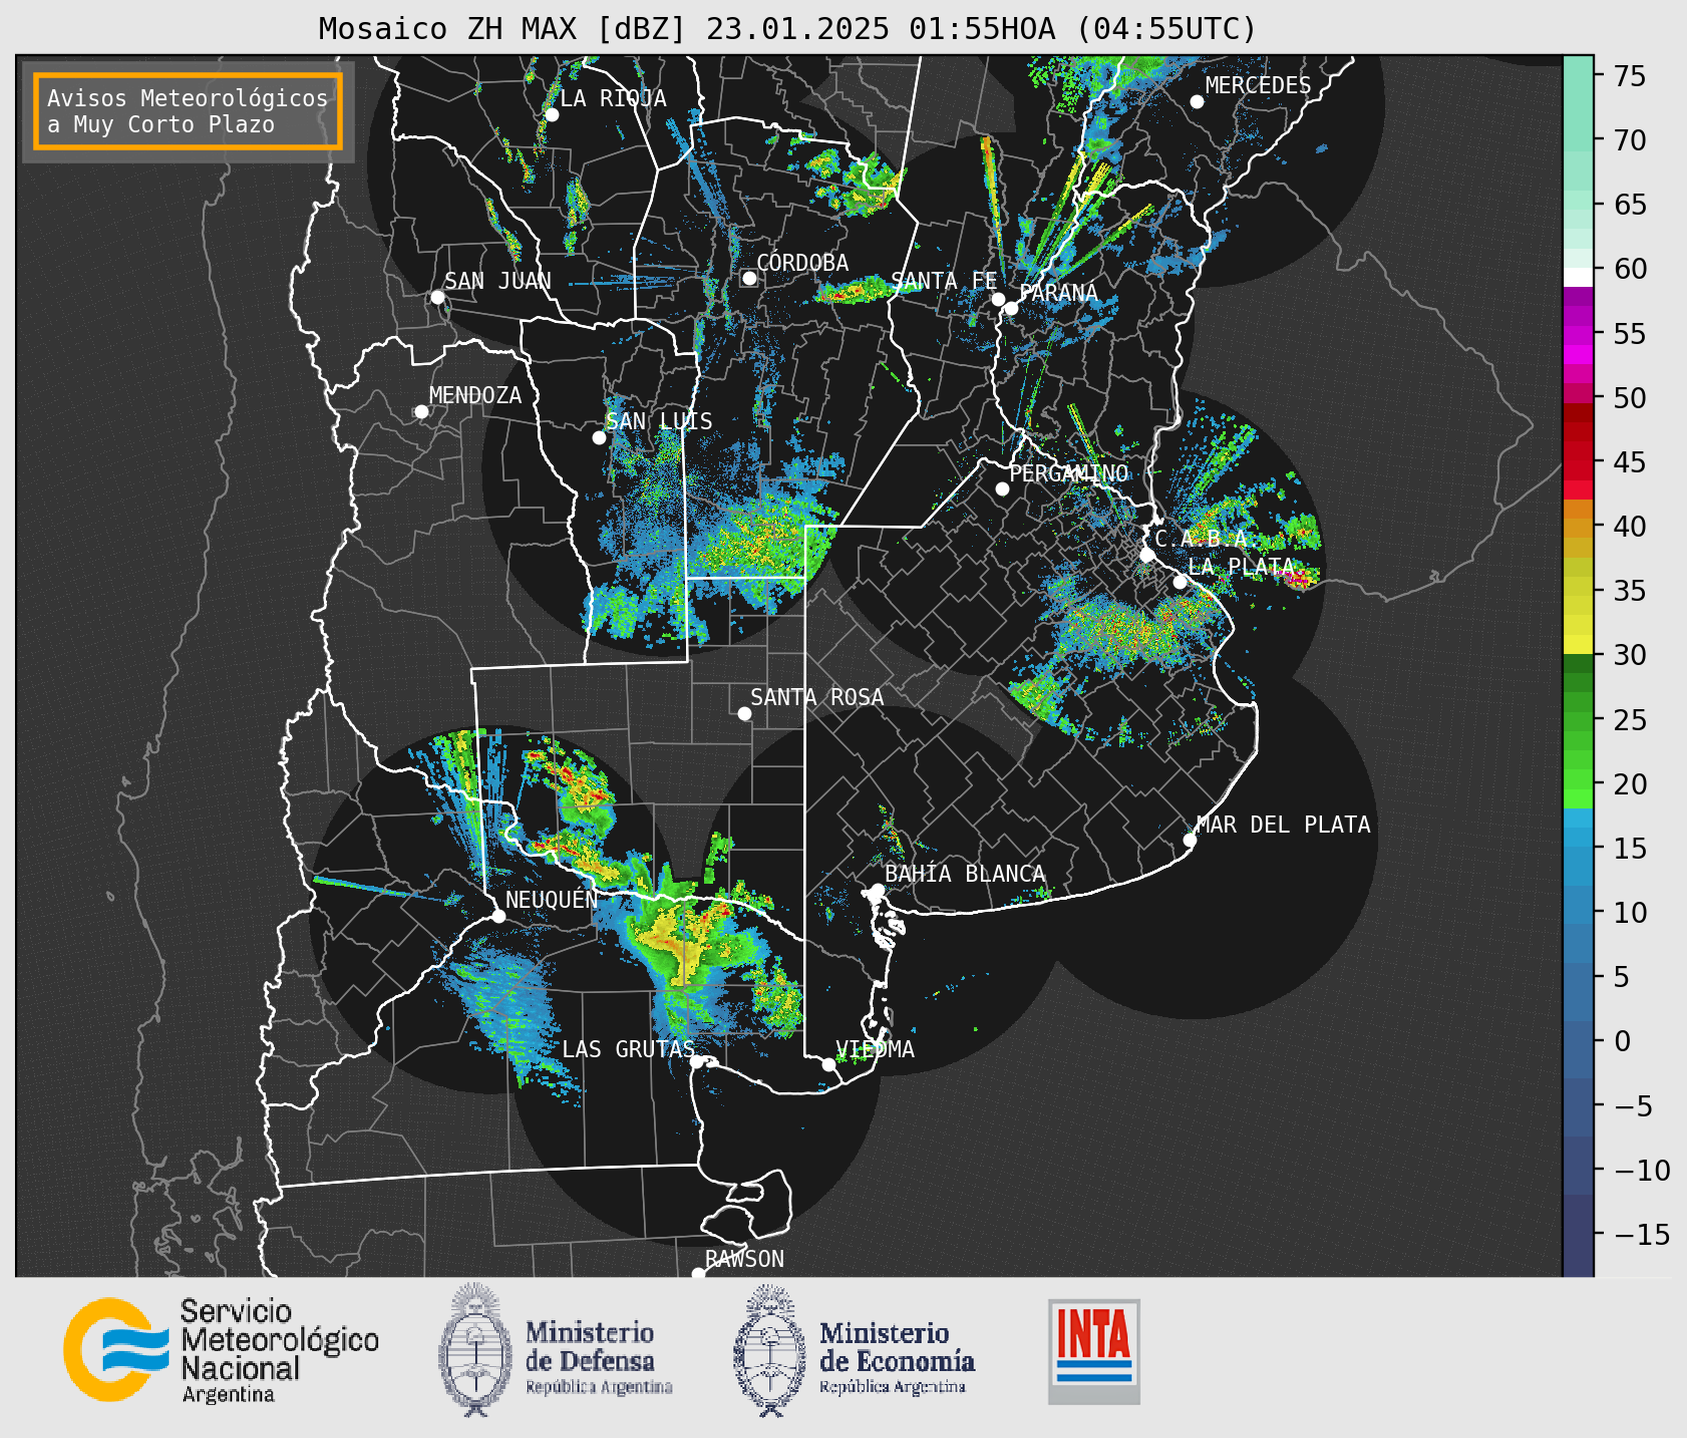Click the SAN LUIS city marker dot

[x=599, y=438]
